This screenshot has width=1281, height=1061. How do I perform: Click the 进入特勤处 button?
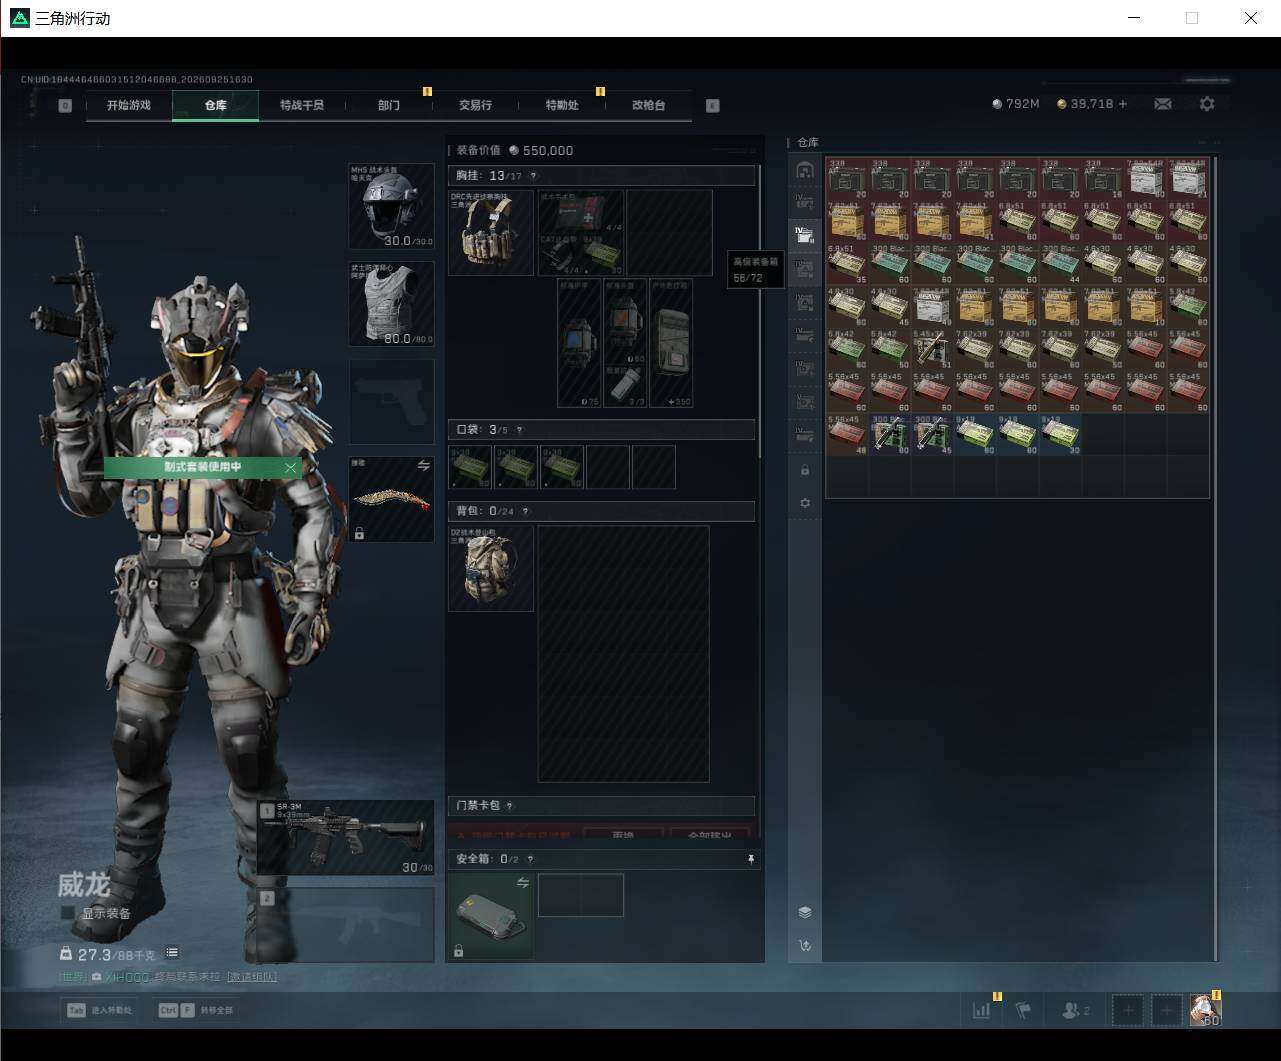pos(100,1010)
